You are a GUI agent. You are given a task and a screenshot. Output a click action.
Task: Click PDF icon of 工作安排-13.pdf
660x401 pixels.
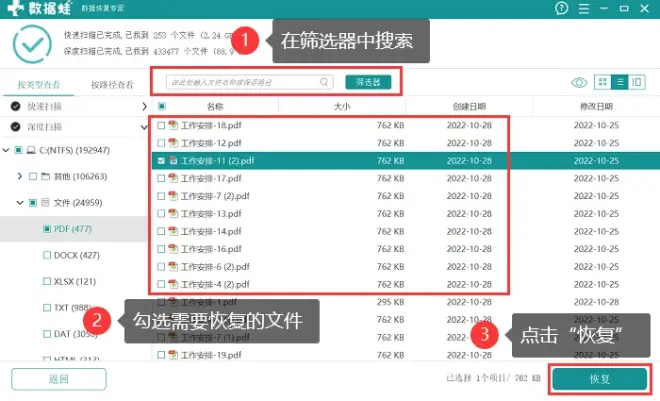click(173, 213)
